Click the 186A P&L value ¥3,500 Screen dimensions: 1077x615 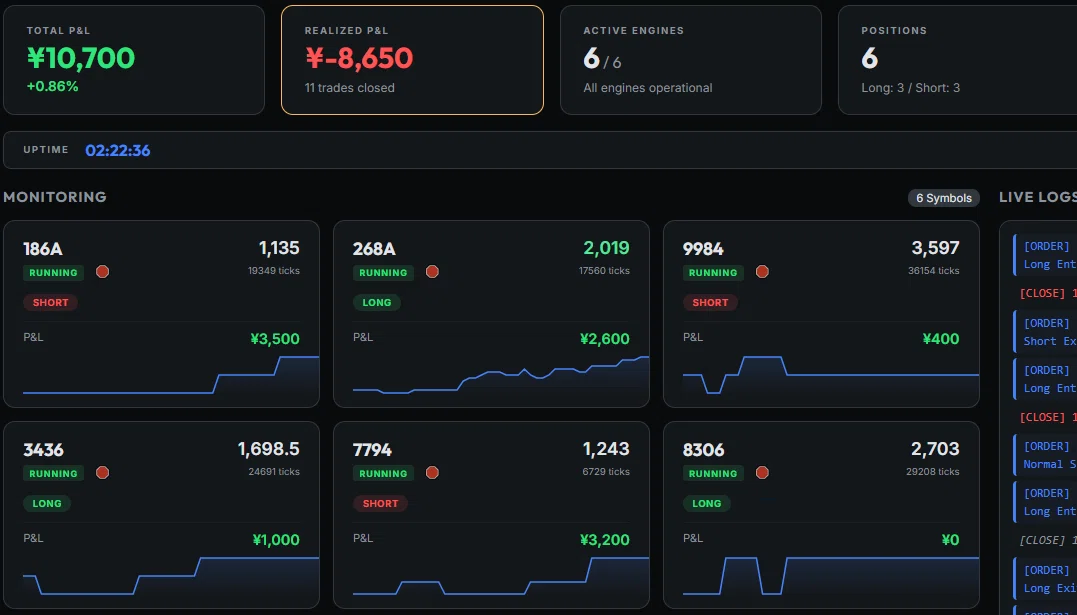pyautogui.click(x=275, y=339)
